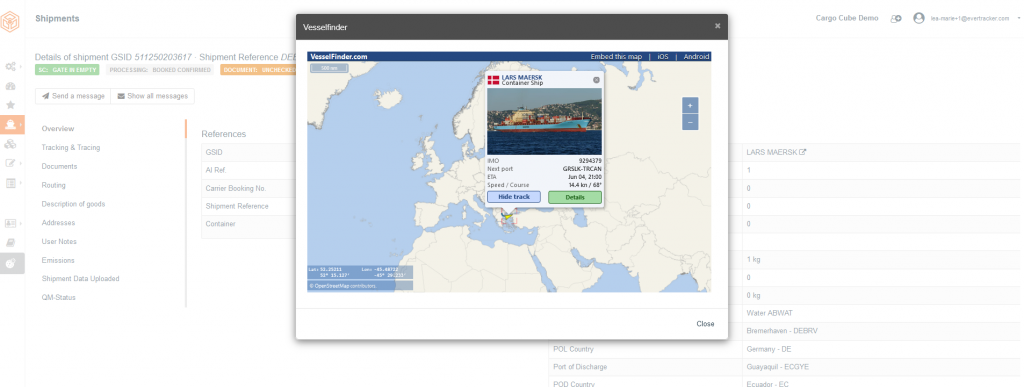The height and width of the screenshot is (387, 1024).
Task: Click the user avatar icon in header
Action: pos(918,18)
